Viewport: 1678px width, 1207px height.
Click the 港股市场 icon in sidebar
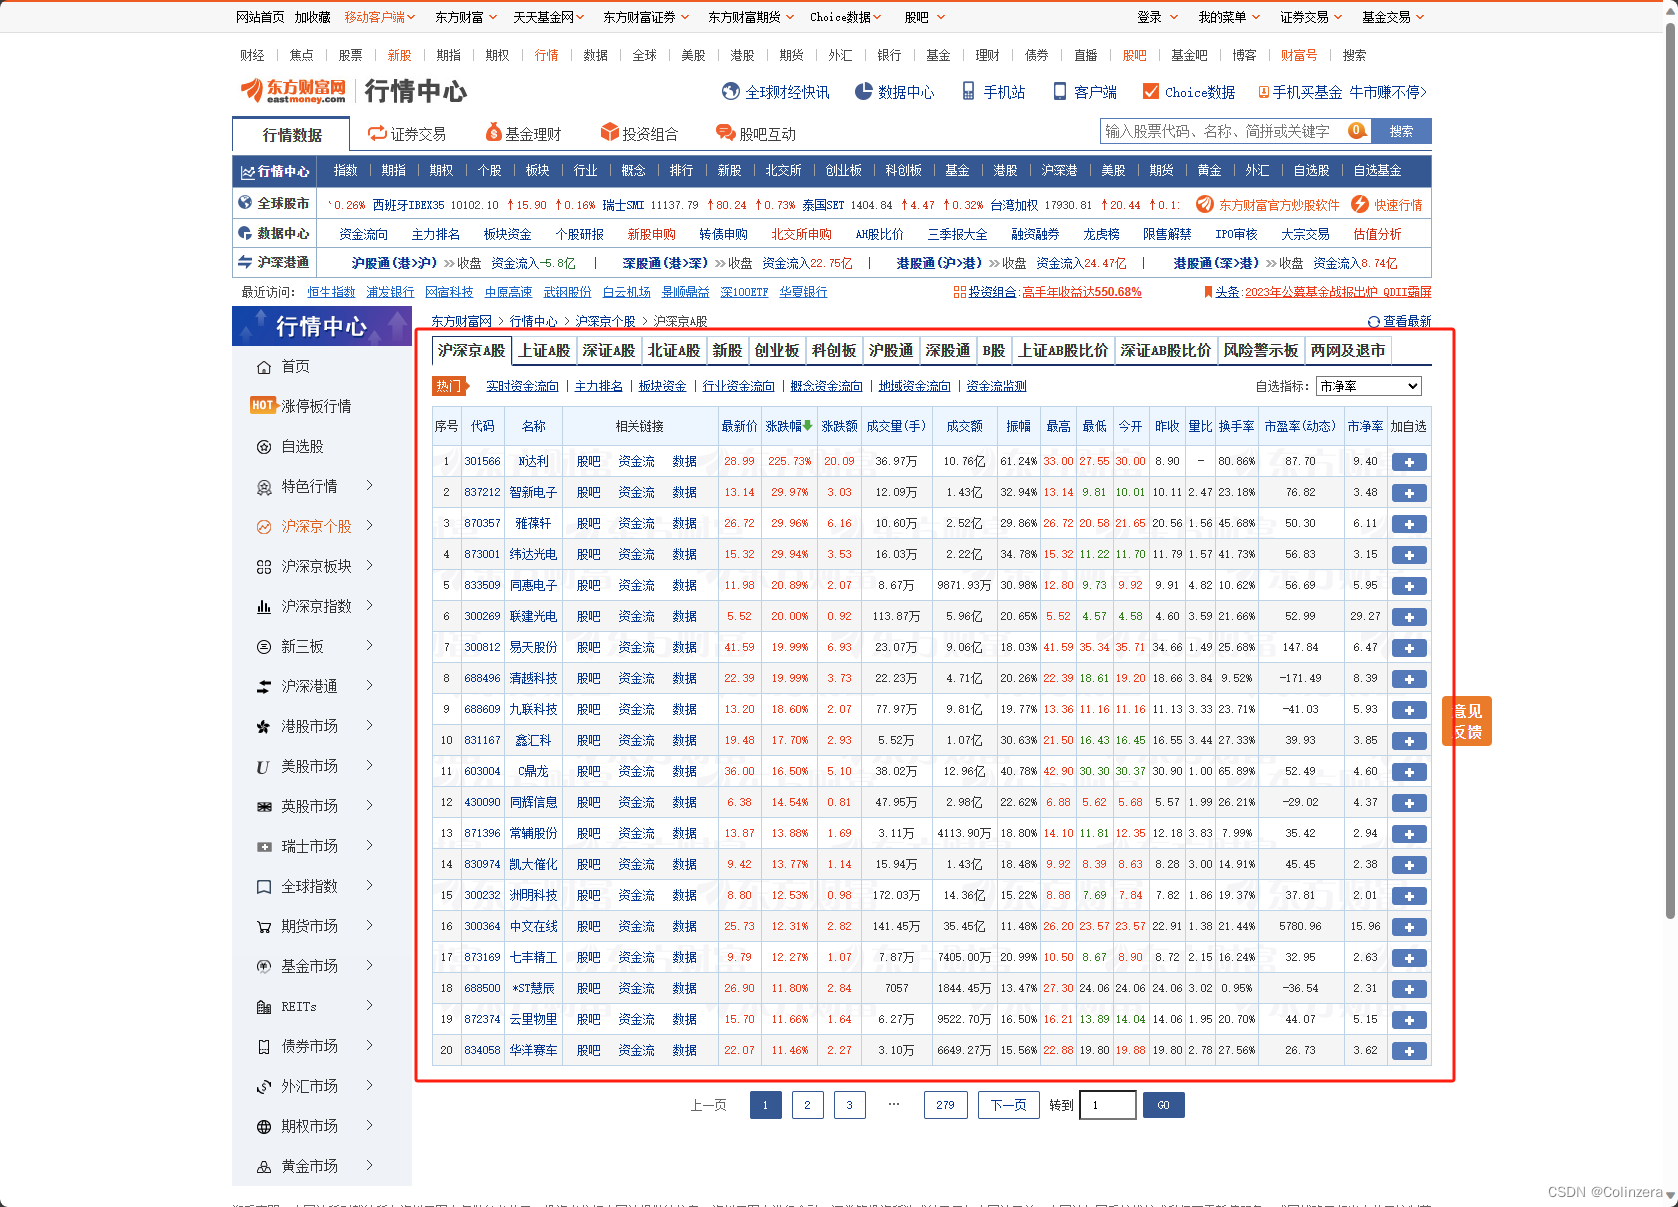[264, 727]
